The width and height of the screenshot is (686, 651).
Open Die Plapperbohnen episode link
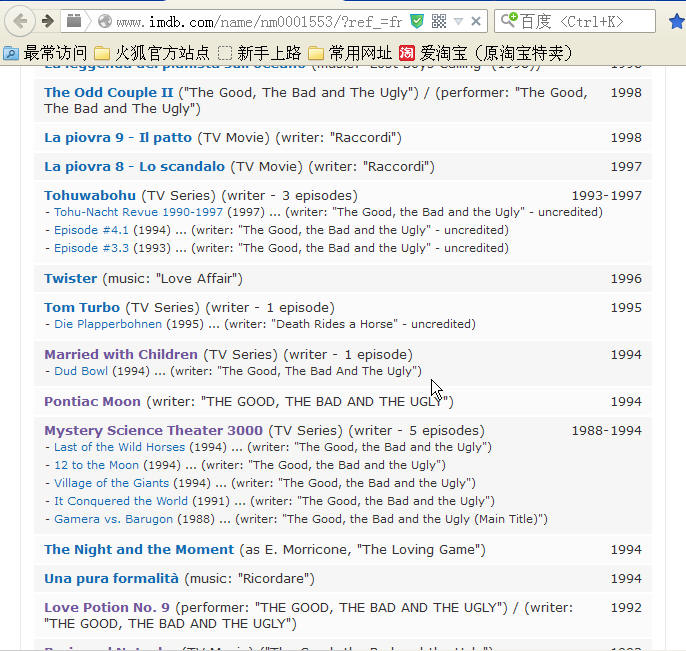point(108,324)
